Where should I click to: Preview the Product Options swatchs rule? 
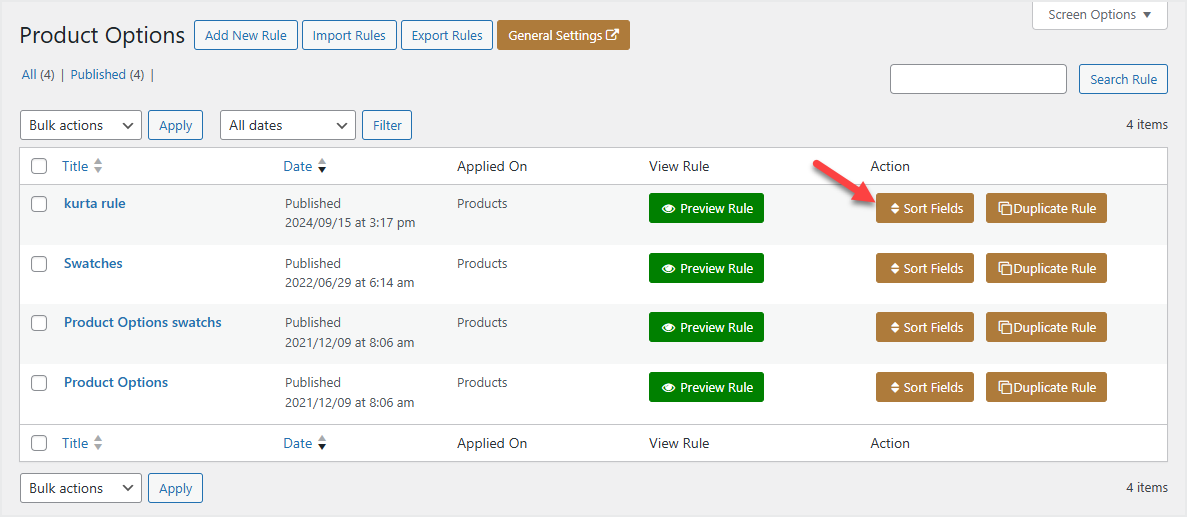(706, 328)
